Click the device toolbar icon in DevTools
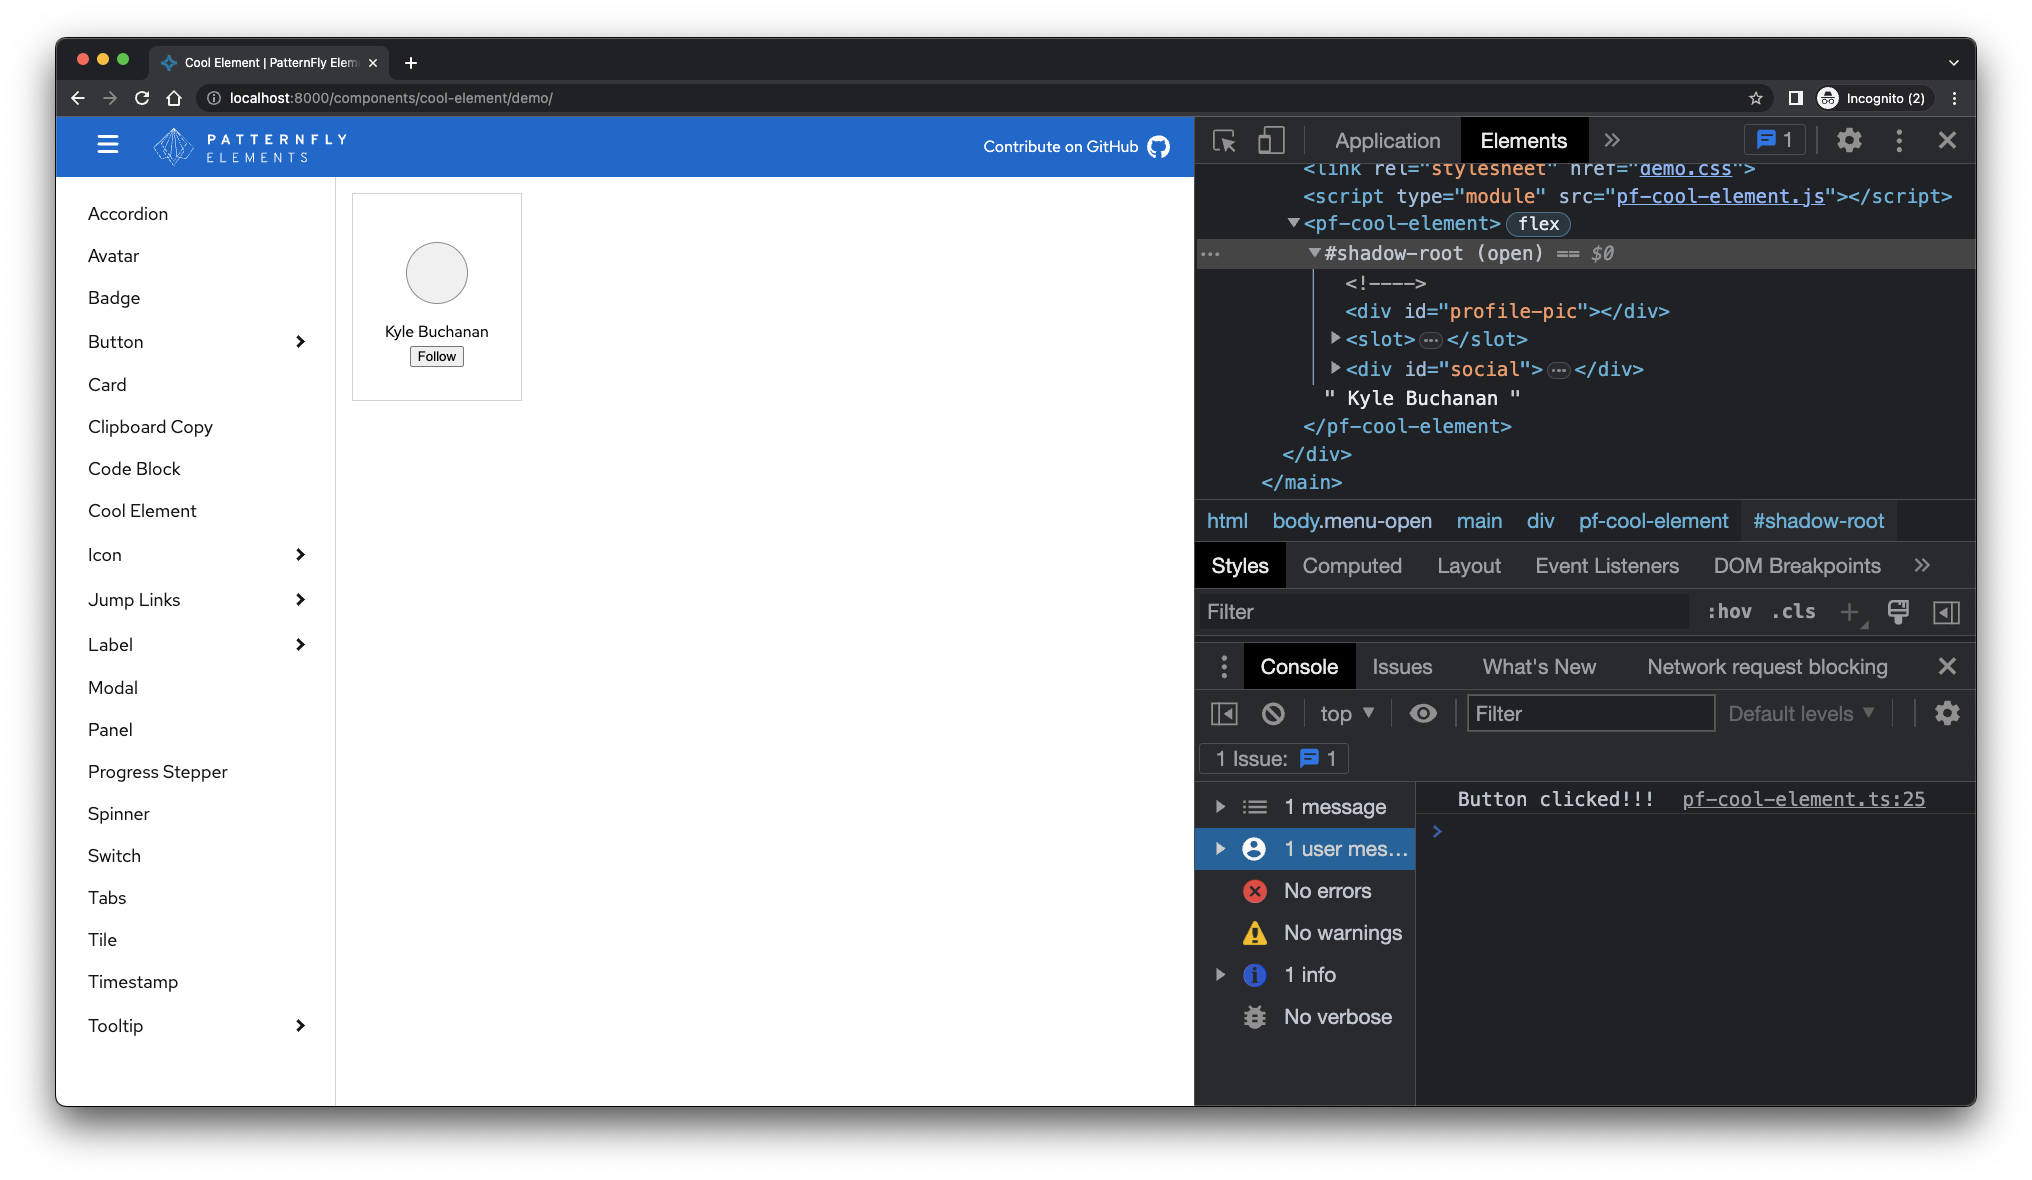 pyautogui.click(x=1271, y=139)
